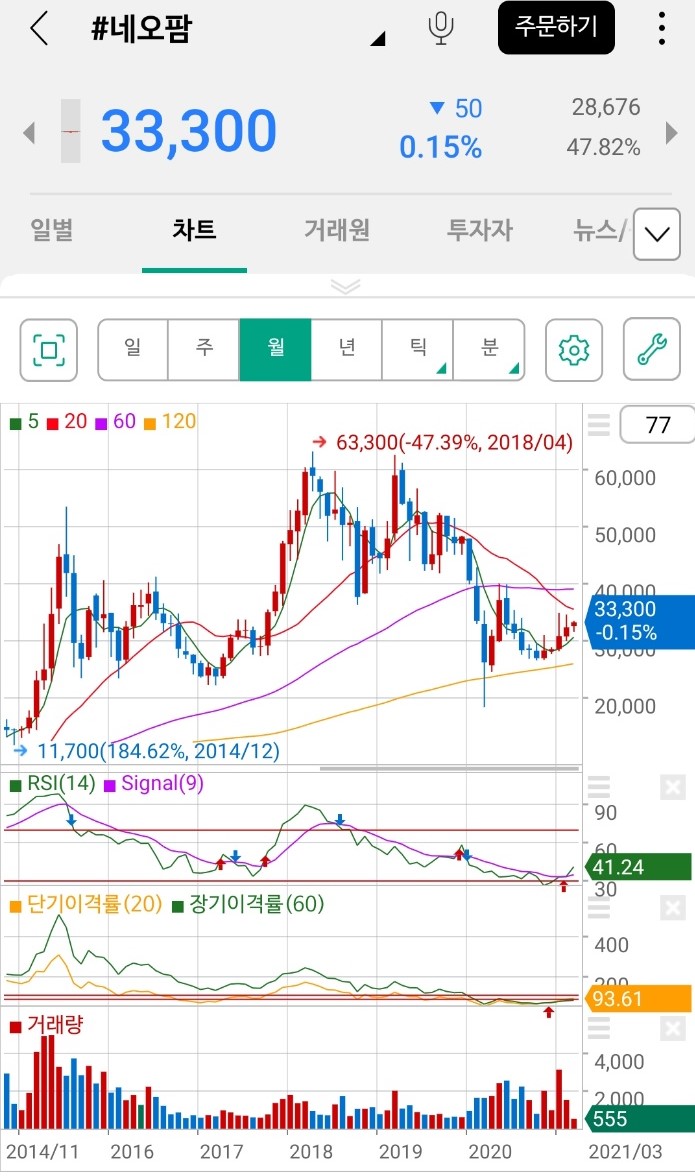Viewport: 695px width, 1176px height.
Task: Select the 일 daily period
Action: click(133, 350)
